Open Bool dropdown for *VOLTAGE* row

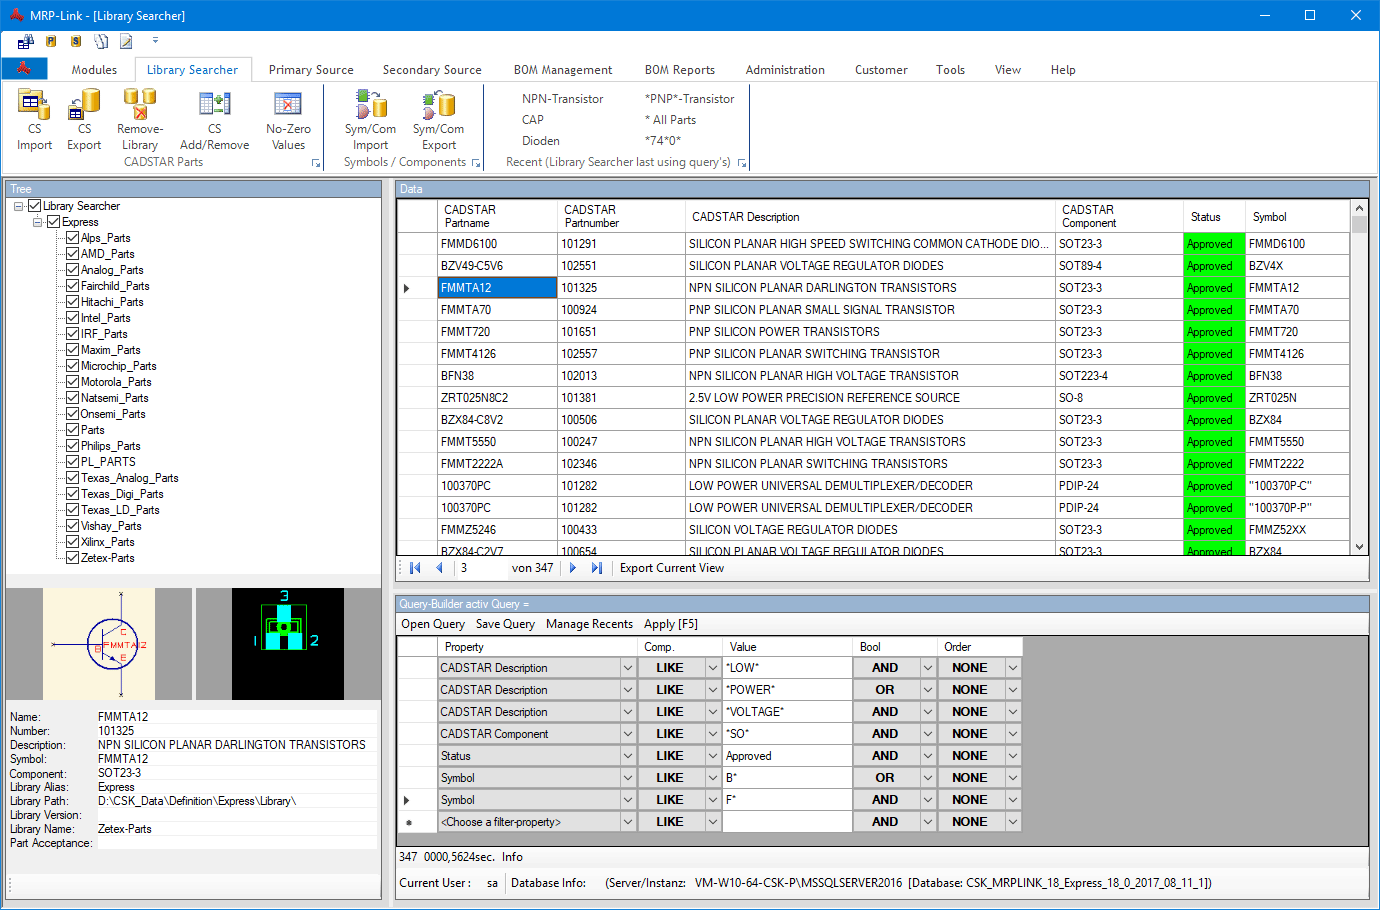pyautogui.click(x=928, y=712)
